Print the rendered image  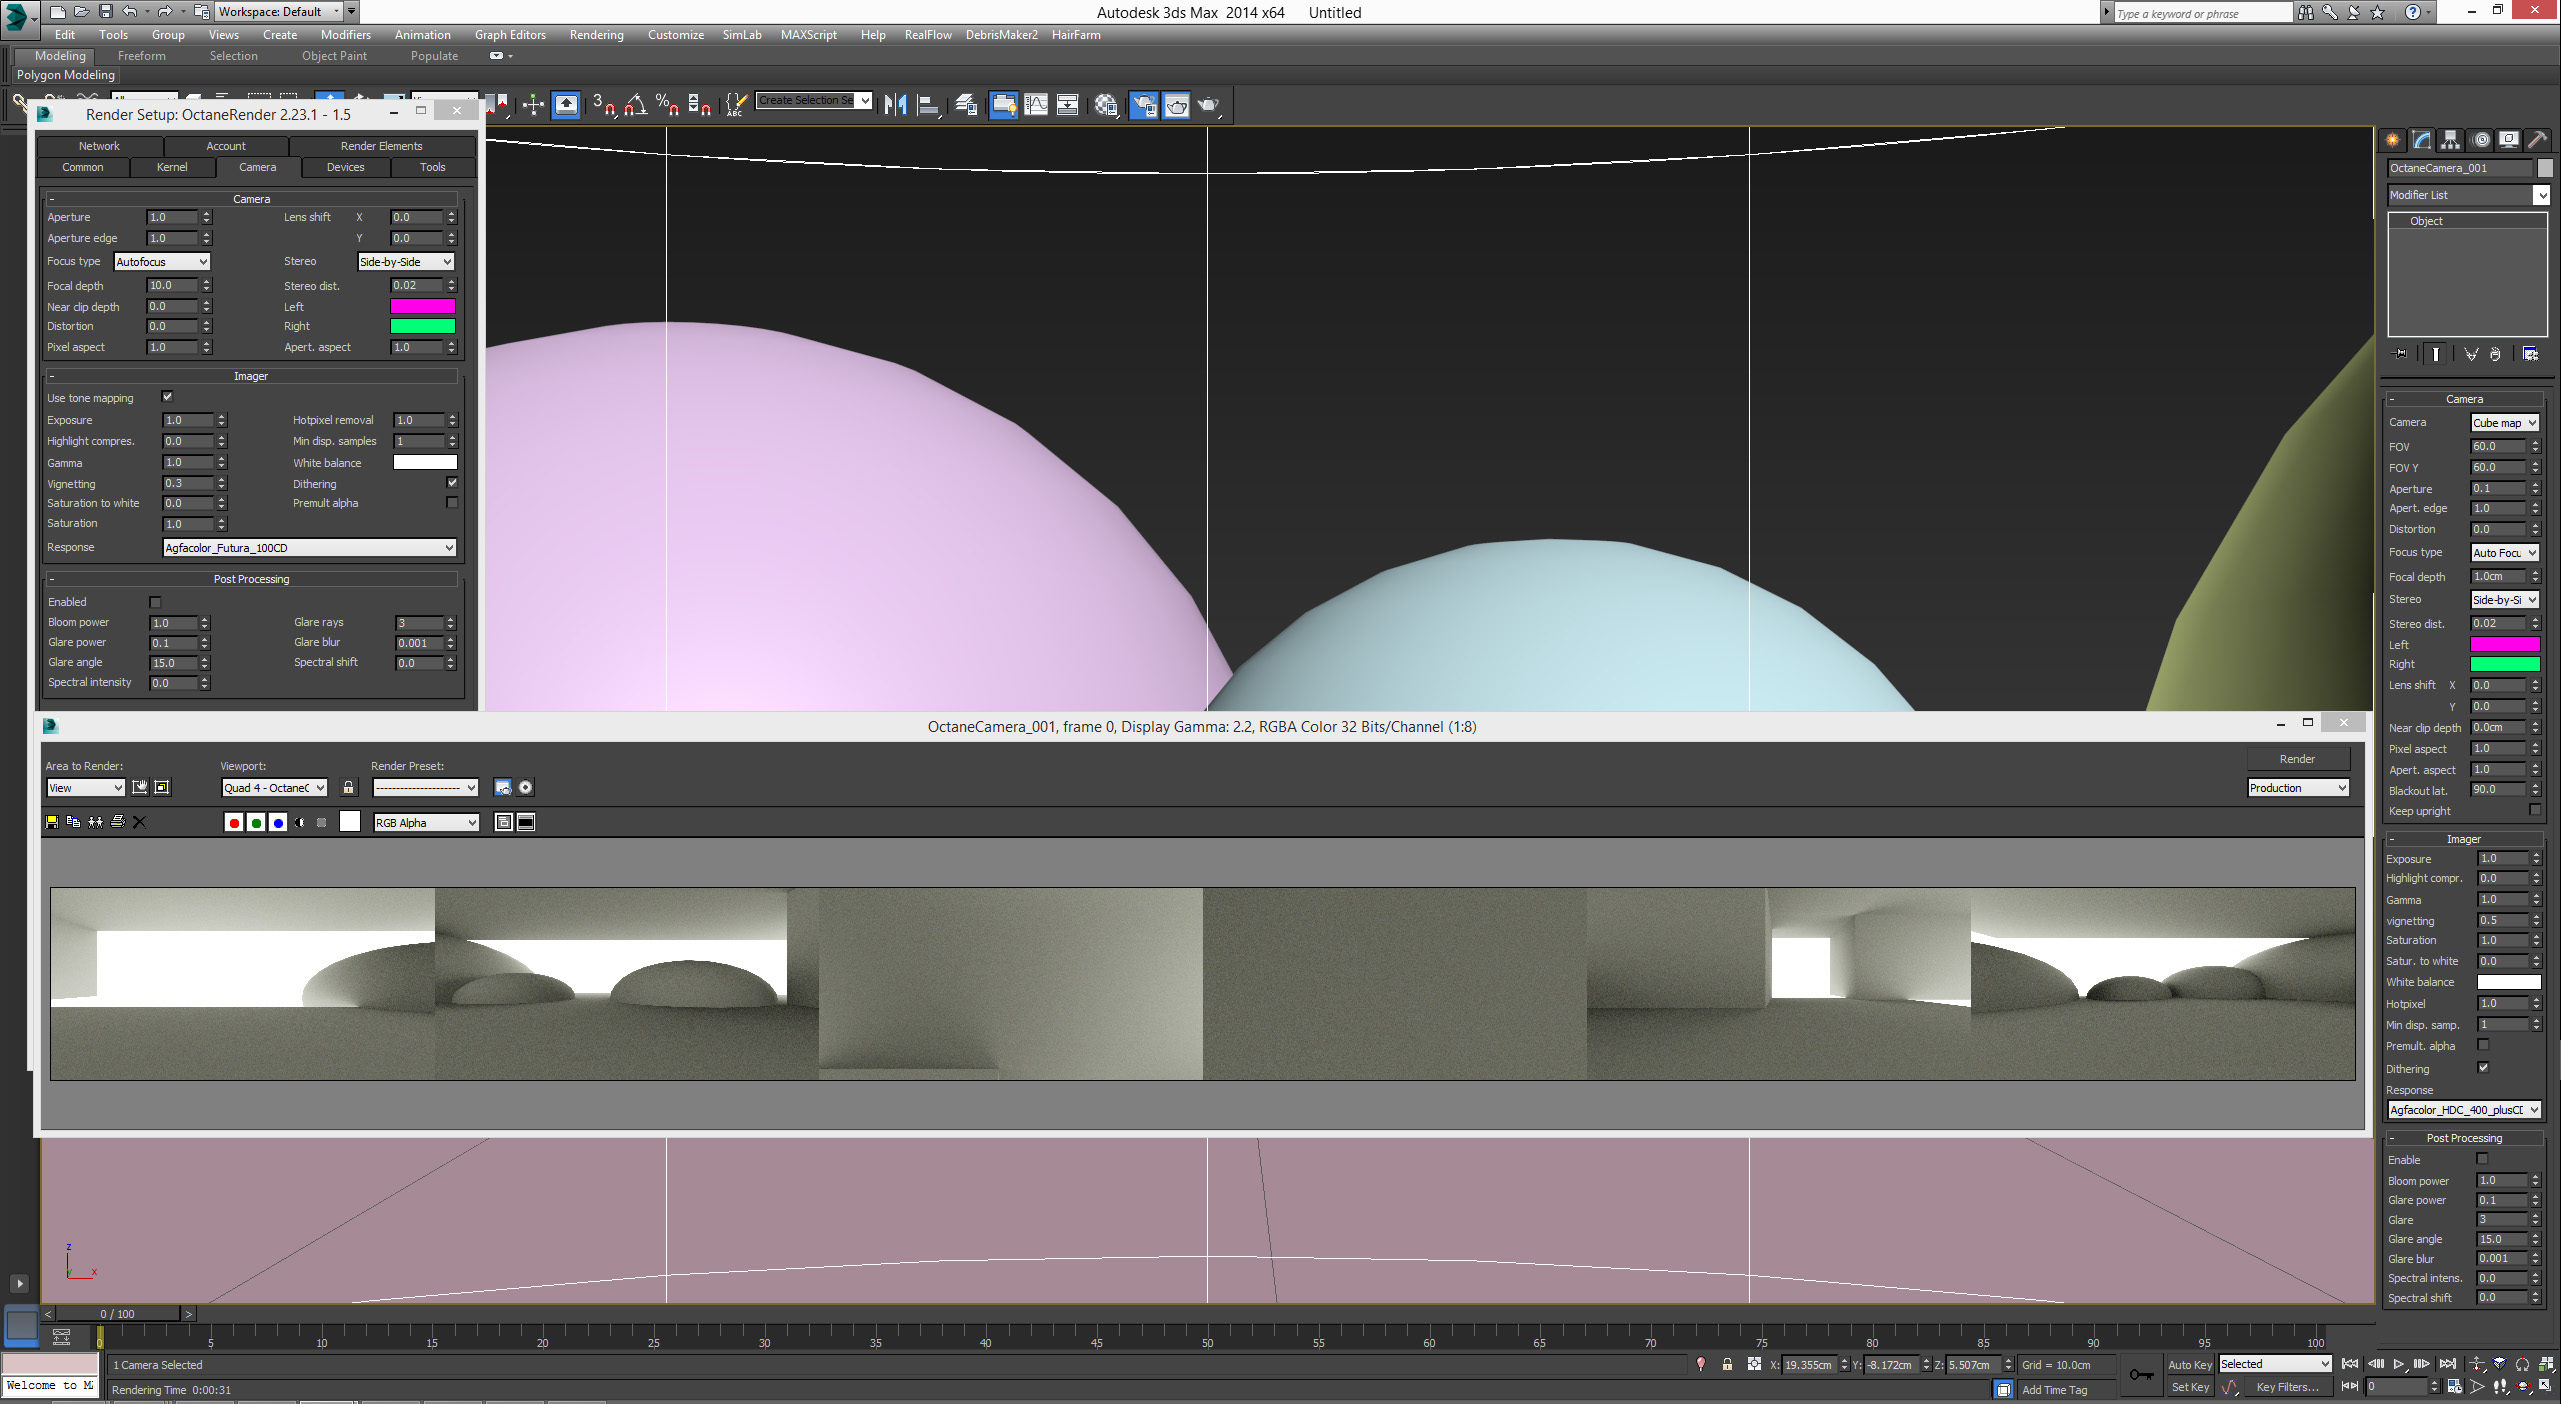point(117,822)
